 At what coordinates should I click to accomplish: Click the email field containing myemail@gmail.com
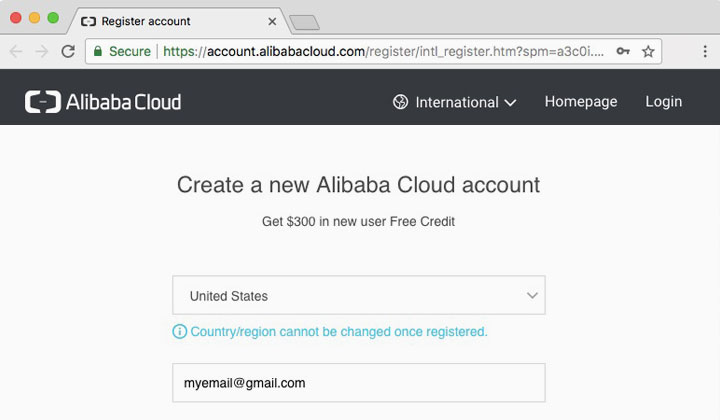[x=359, y=383]
